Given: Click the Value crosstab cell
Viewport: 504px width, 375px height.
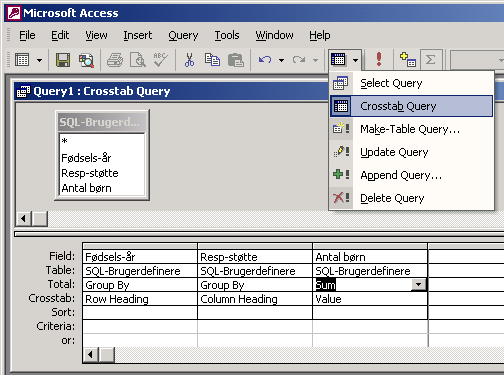Looking at the screenshot, I should tap(370, 299).
